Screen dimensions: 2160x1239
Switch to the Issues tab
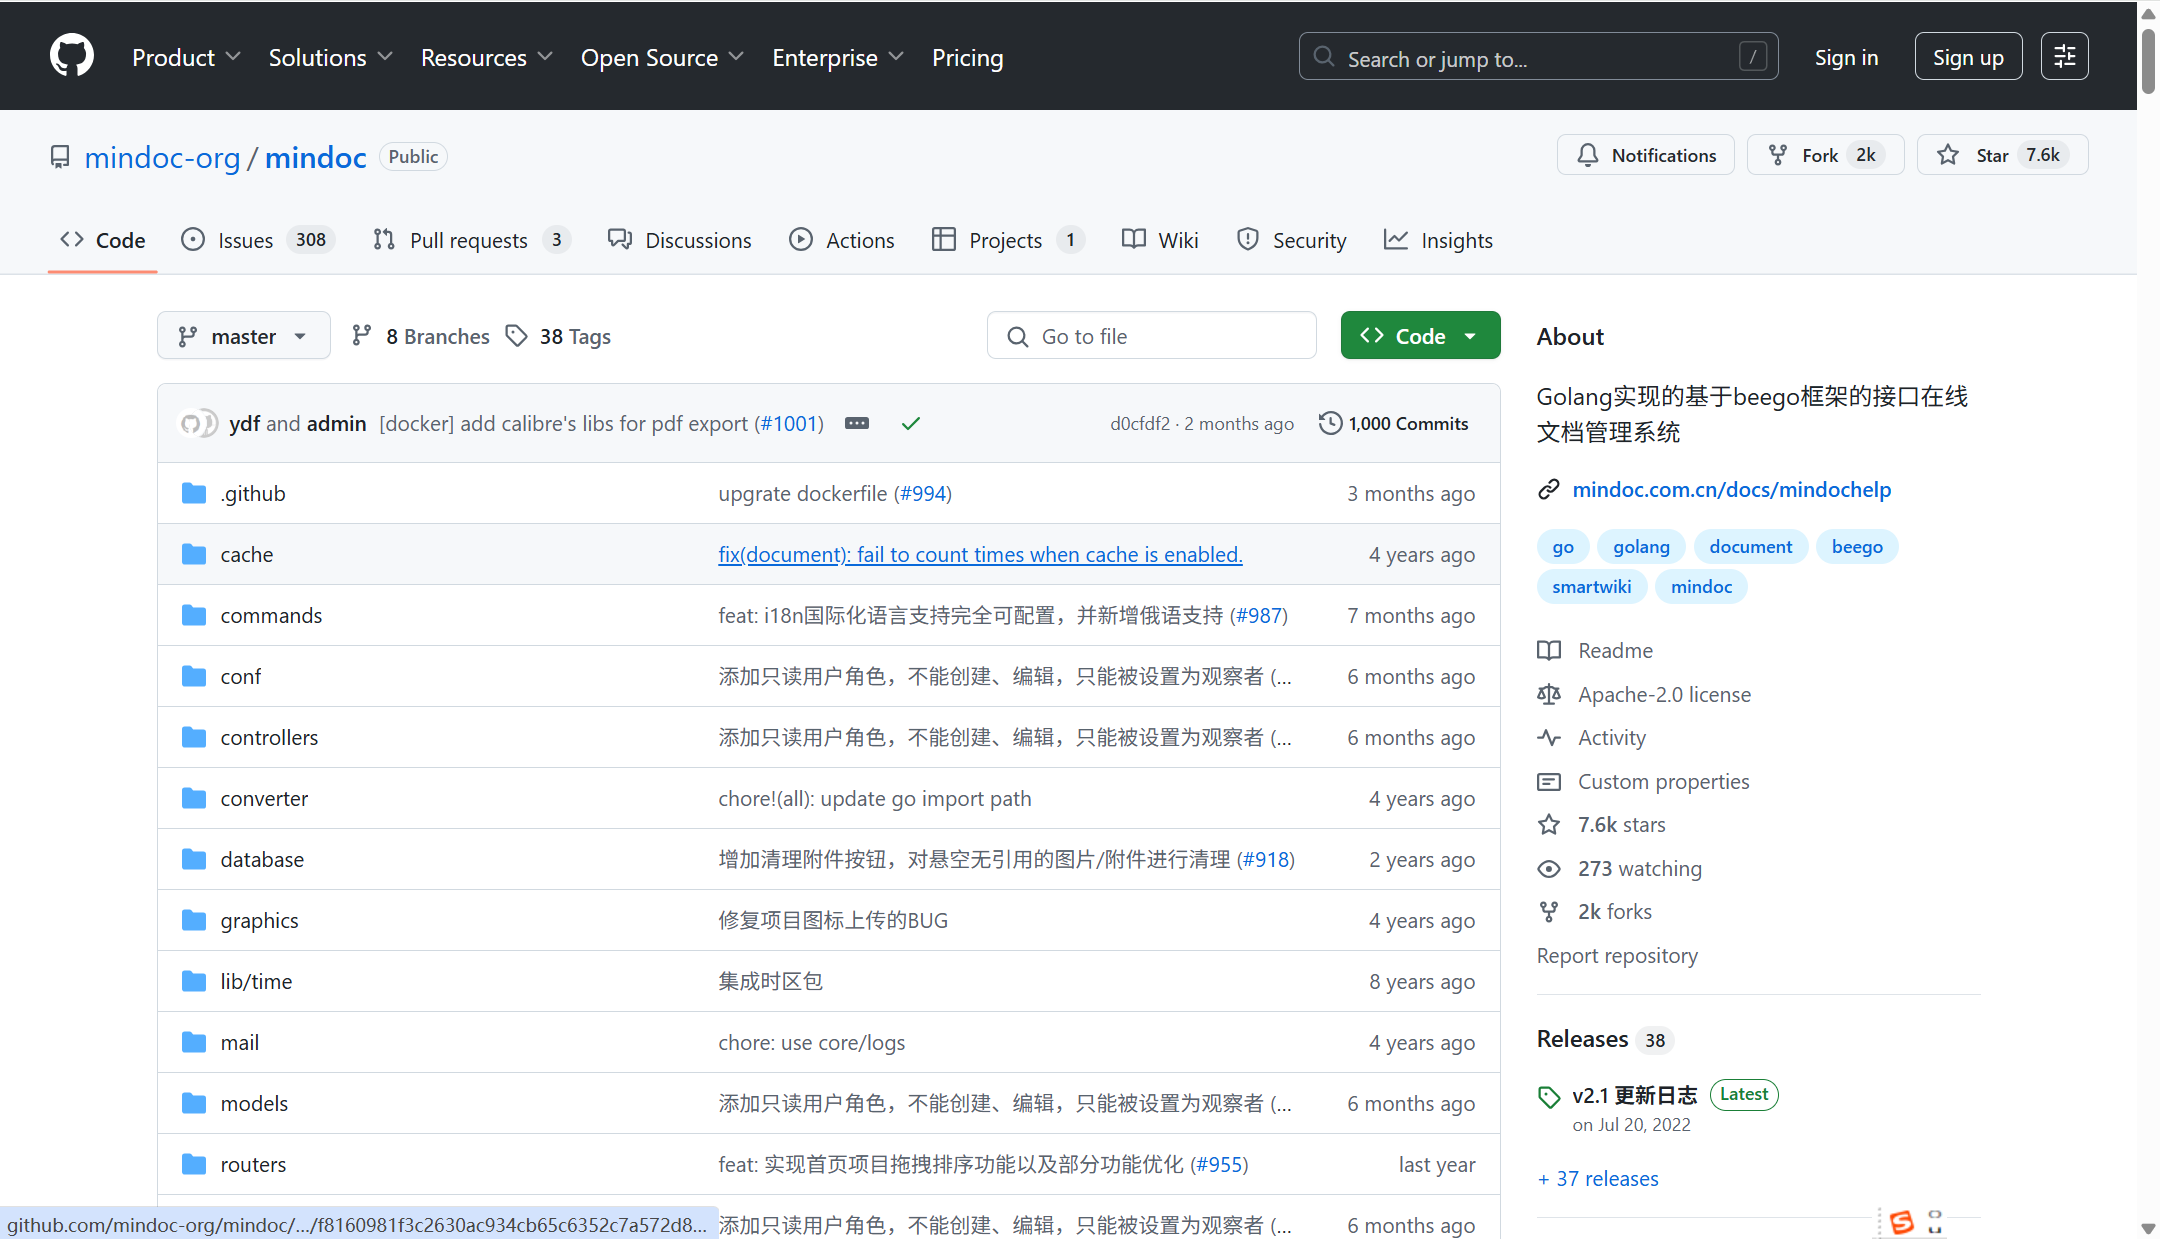click(x=245, y=240)
